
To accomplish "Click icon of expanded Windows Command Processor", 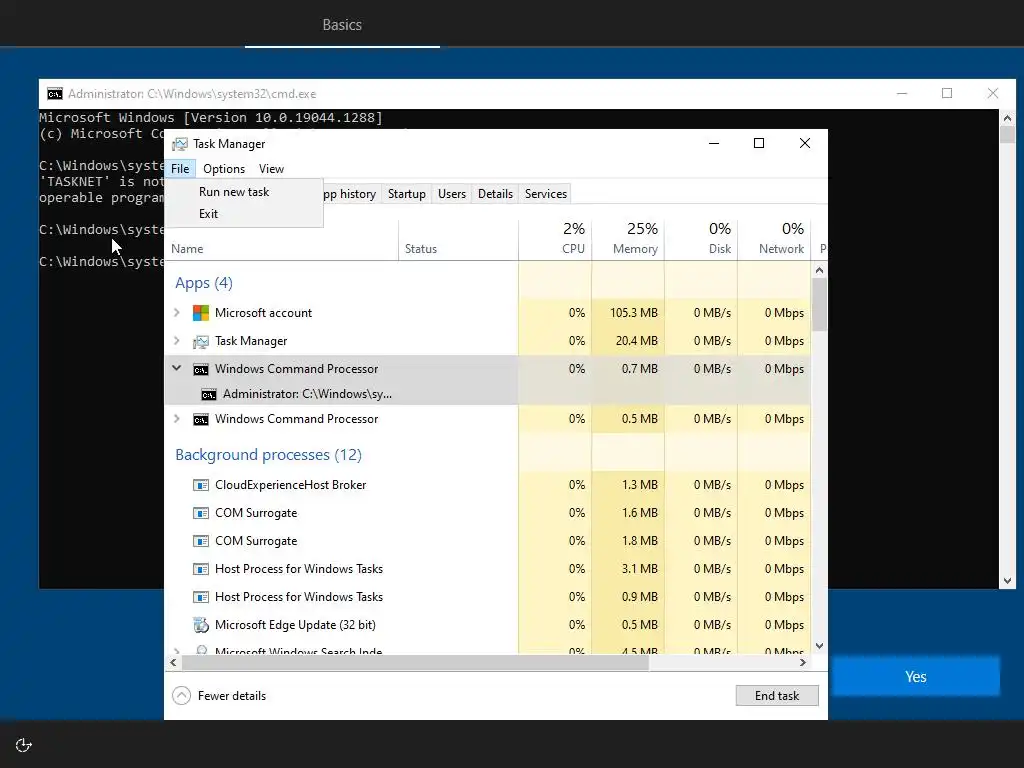I will (x=200, y=370).
